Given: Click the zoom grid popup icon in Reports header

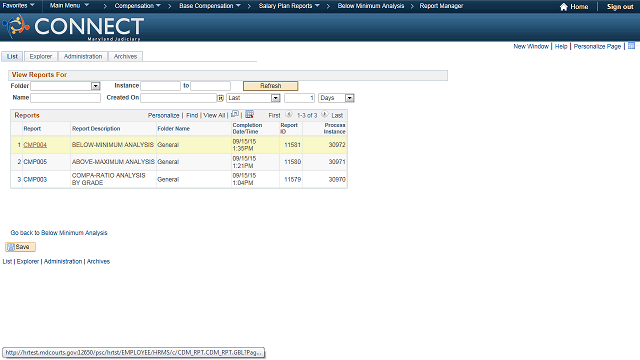Looking at the screenshot, I should pos(235,114).
